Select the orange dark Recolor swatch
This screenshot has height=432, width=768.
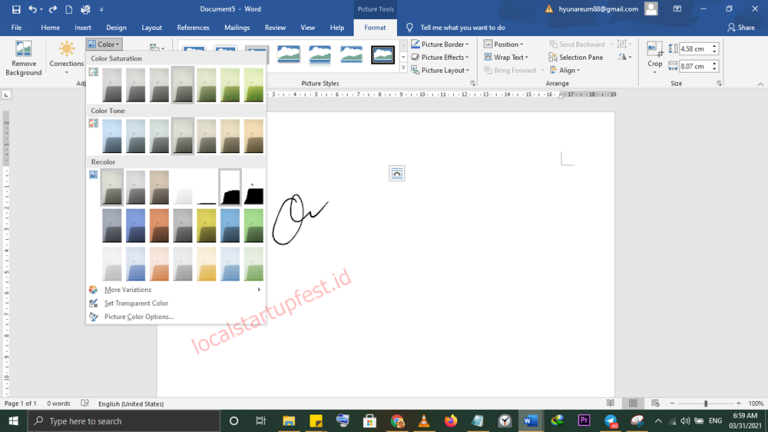(159, 226)
